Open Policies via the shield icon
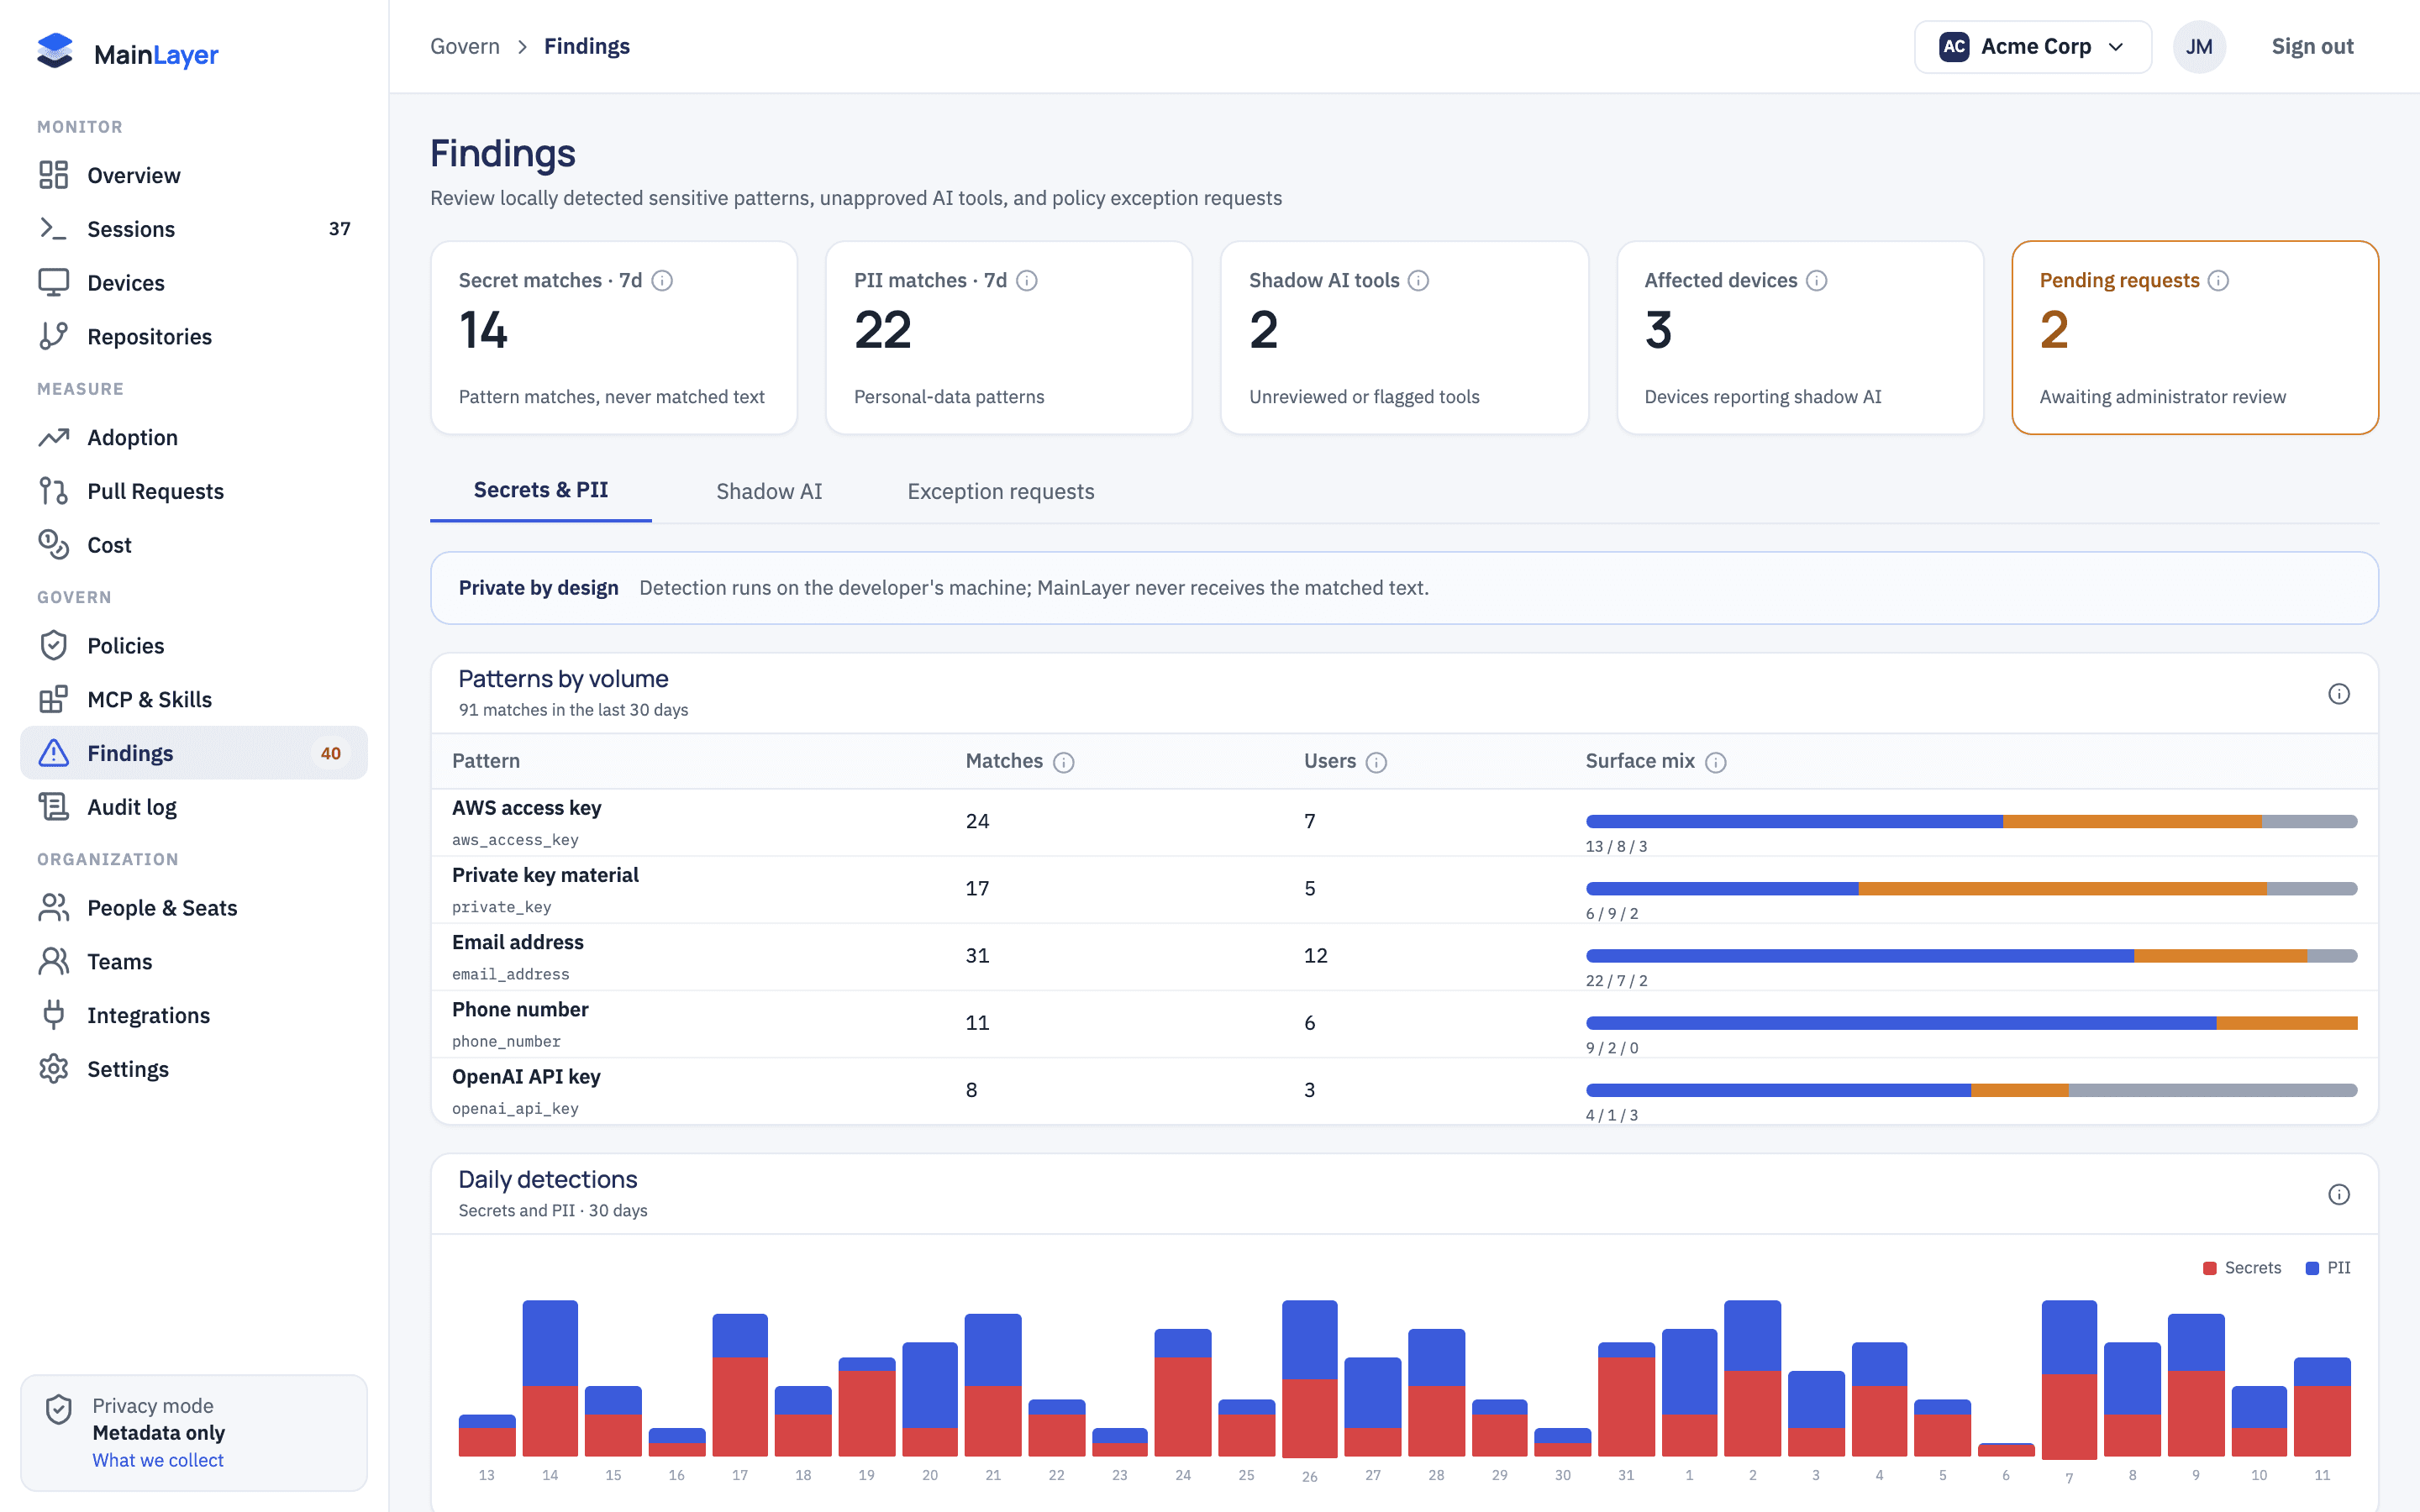2420x1512 pixels. 54,645
